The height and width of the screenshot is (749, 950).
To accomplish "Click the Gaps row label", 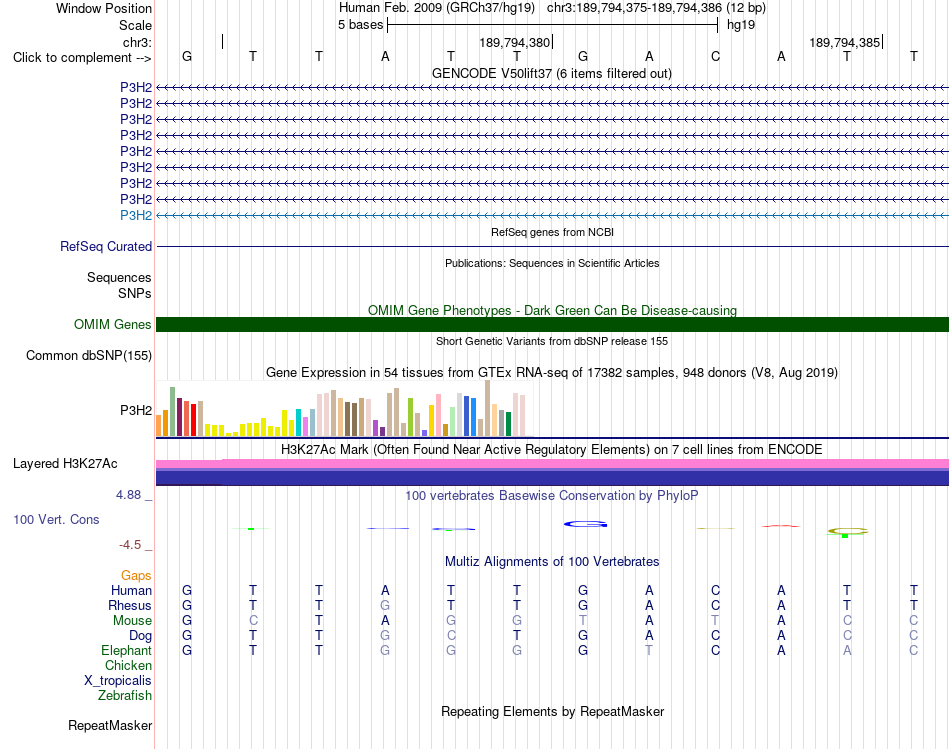I will [x=136, y=576].
